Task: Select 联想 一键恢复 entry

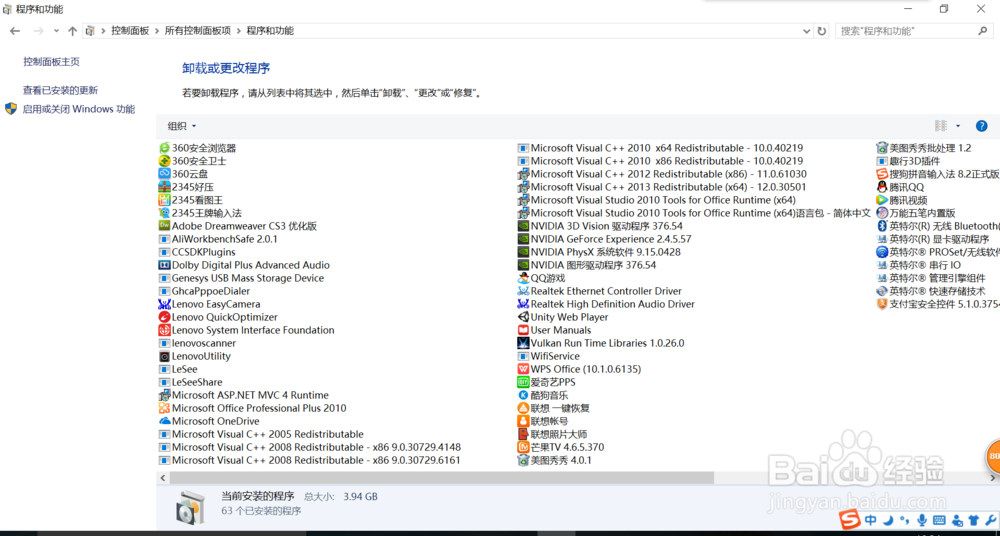Action: 554,408
